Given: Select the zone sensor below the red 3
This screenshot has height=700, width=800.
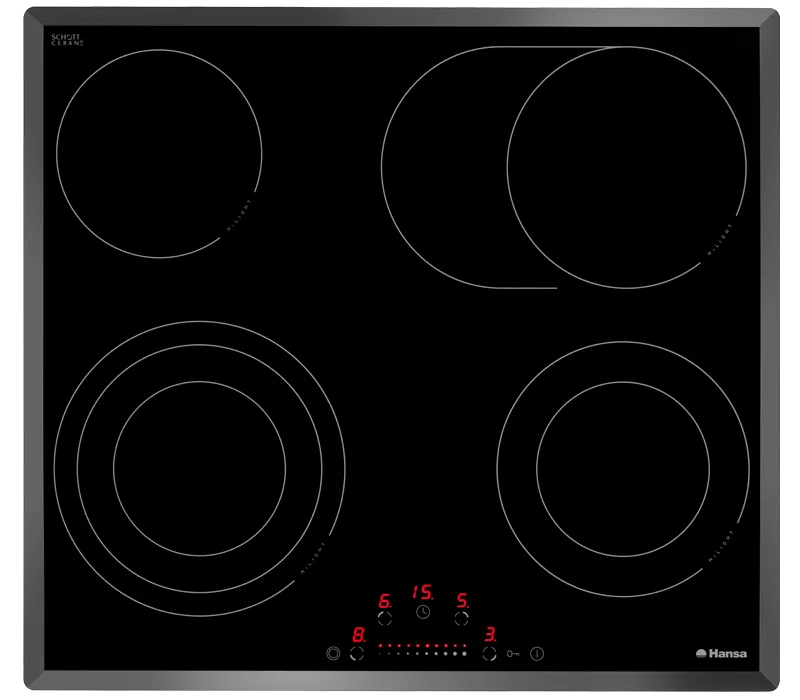Looking at the screenshot, I should tap(490, 654).
